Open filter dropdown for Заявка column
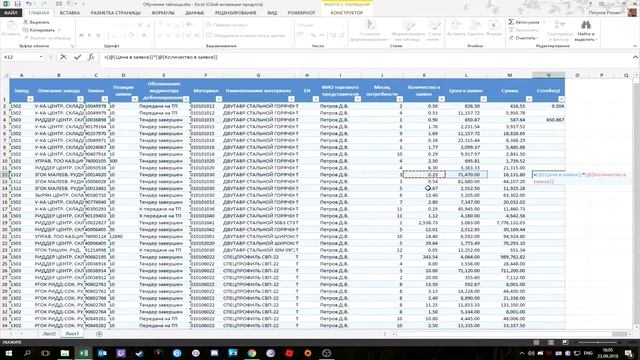Image resolution: width=640 pixels, height=360 pixels. point(104,99)
